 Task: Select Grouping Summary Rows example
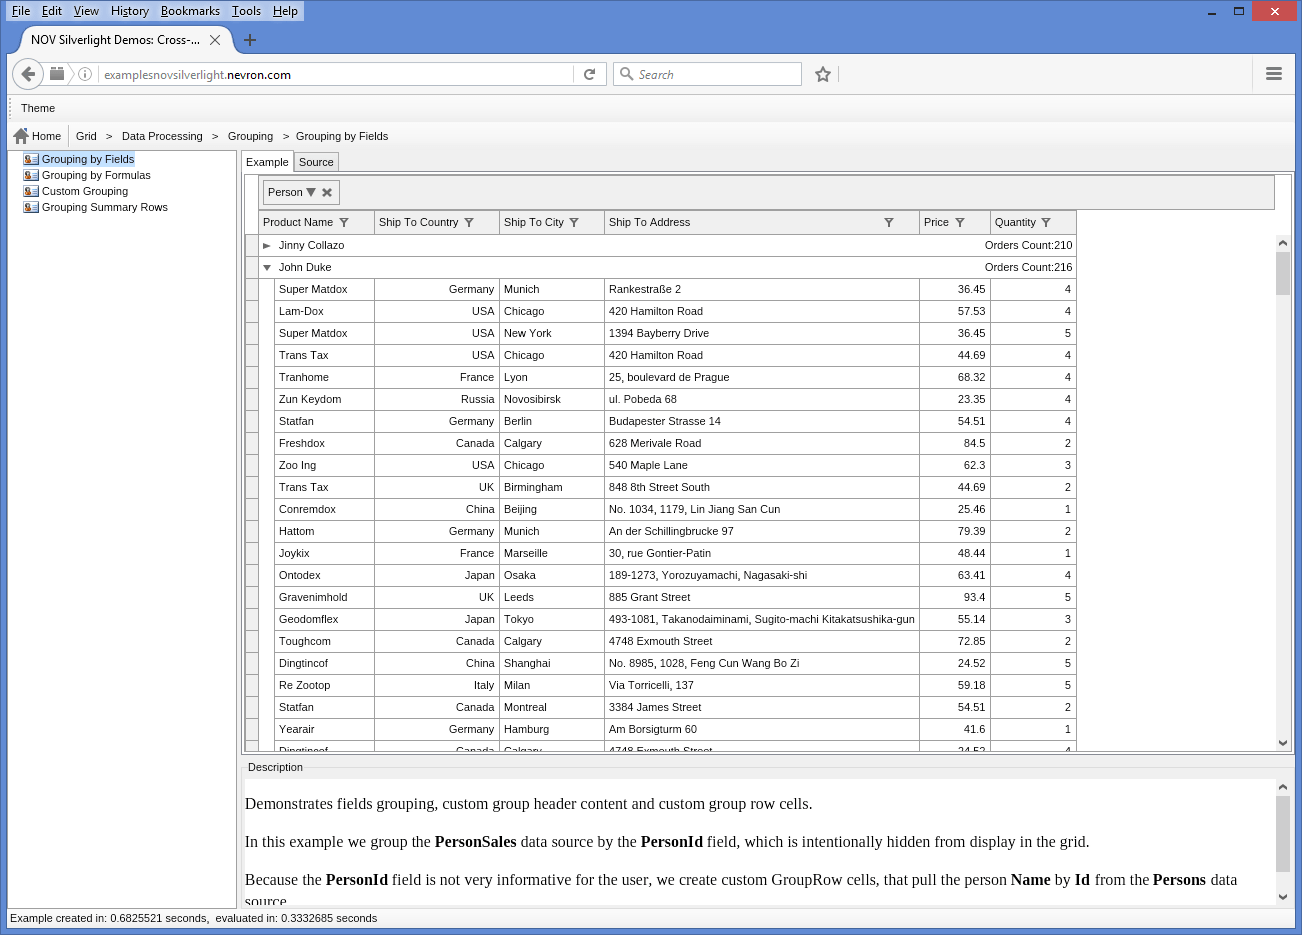tap(105, 207)
